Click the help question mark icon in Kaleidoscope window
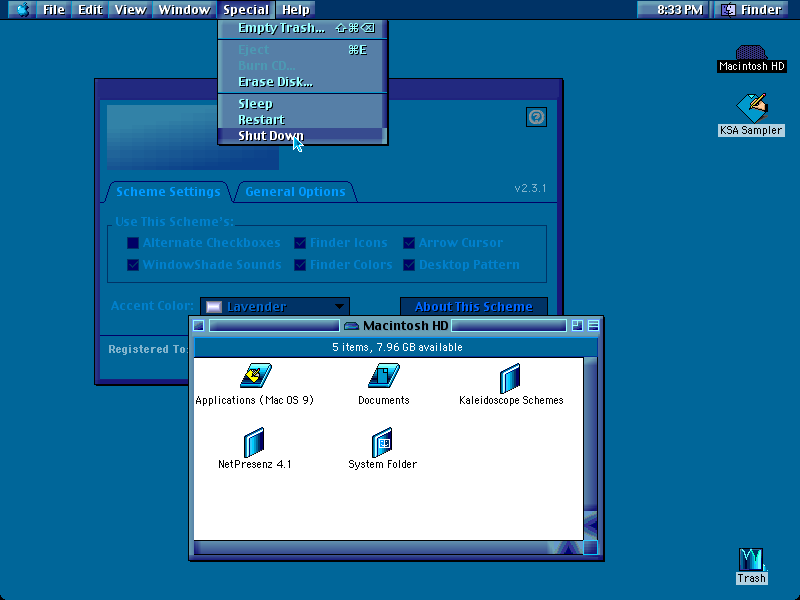The image size is (800, 600). click(536, 117)
